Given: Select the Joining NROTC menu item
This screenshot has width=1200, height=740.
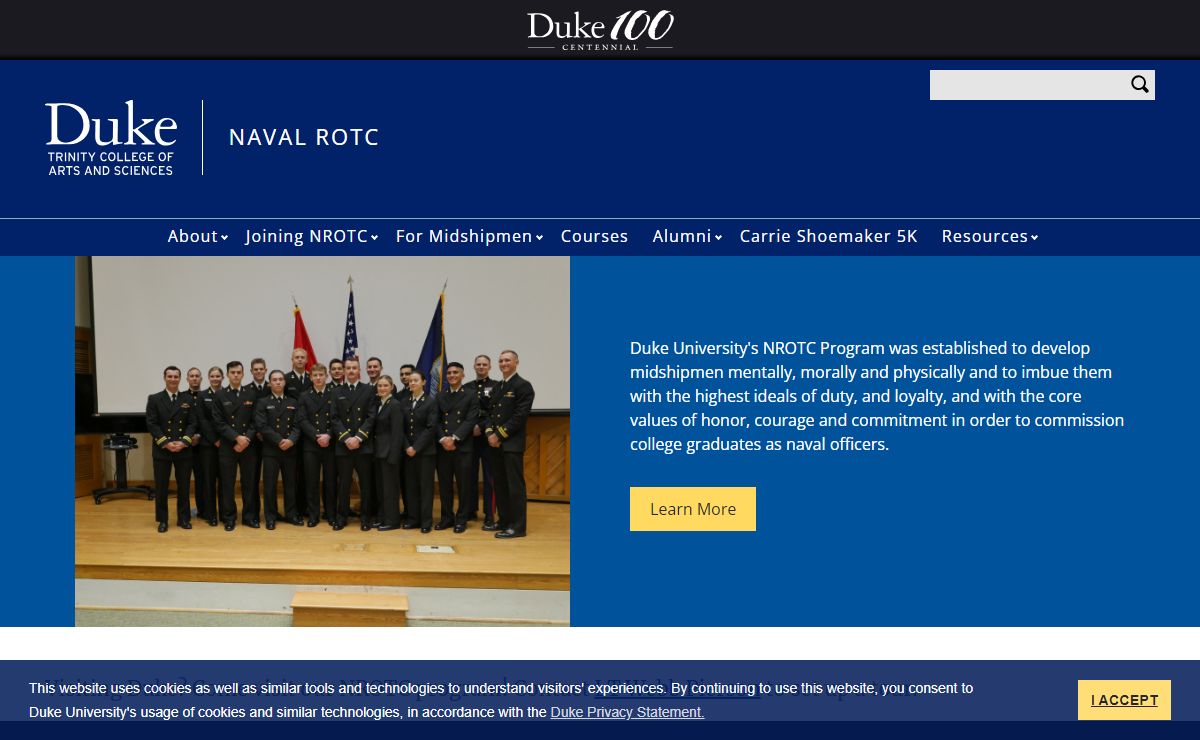Looking at the screenshot, I should coord(307,237).
